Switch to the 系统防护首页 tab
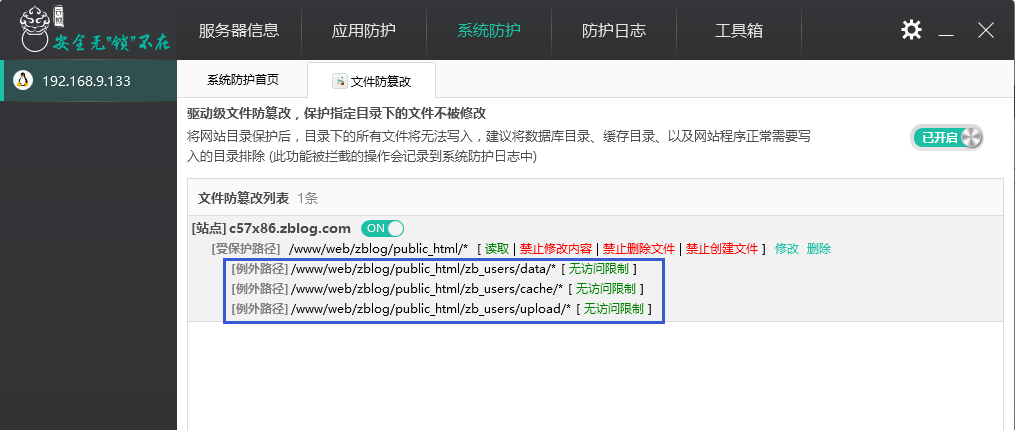Image resolution: width=1015 pixels, height=430 pixels. pos(243,80)
